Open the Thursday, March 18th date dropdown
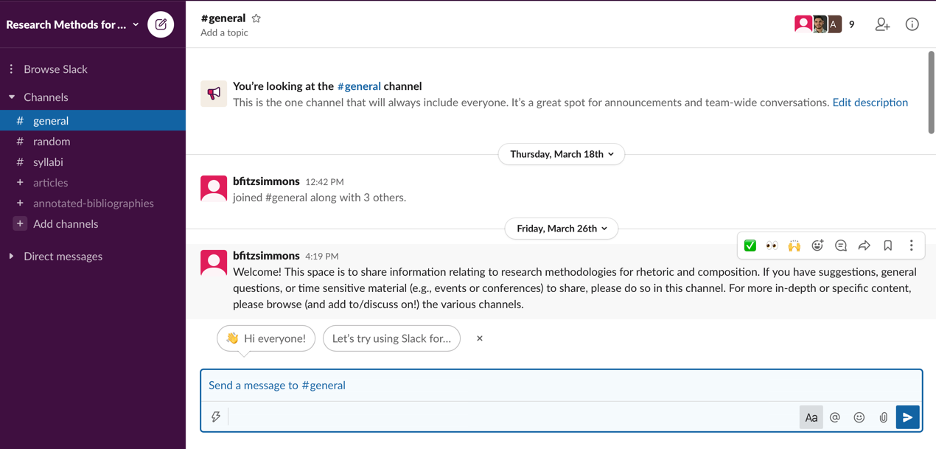The width and height of the screenshot is (936, 450). click(x=561, y=154)
